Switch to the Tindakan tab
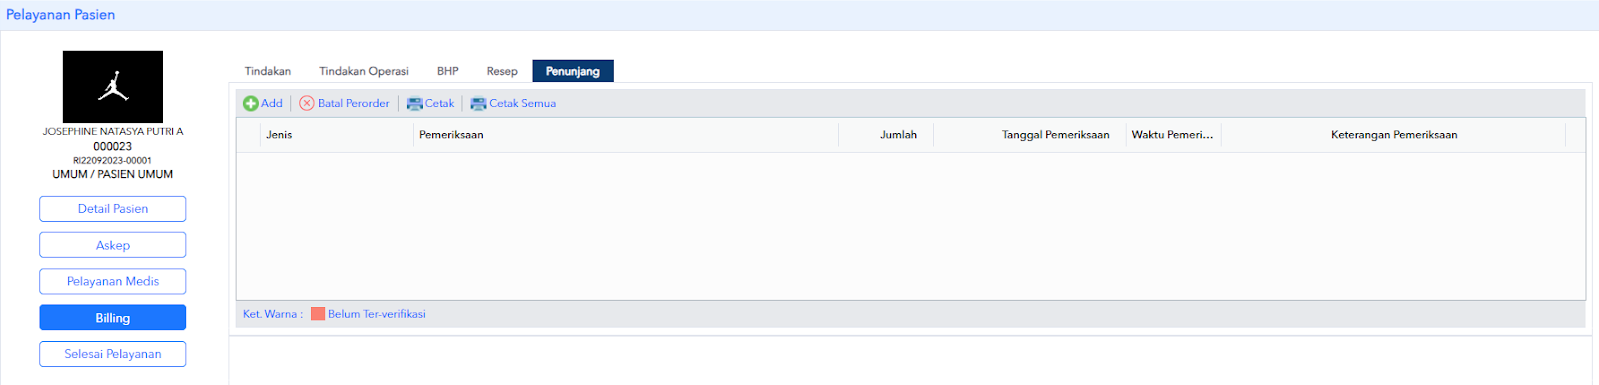Image resolution: width=1599 pixels, height=385 pixels. tap(268, 71)
